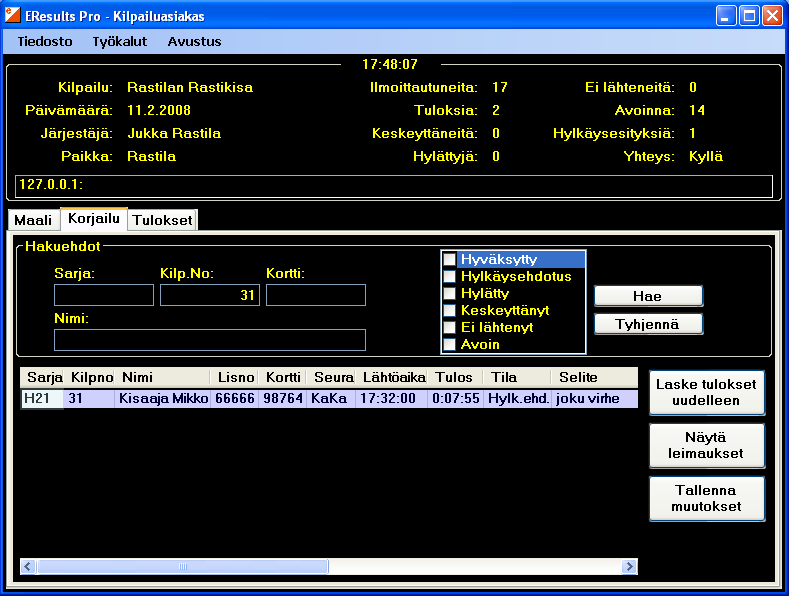The image size is (789, 596).
Task: Click the 17:32:00 start time cell
Action: (391, 398)
